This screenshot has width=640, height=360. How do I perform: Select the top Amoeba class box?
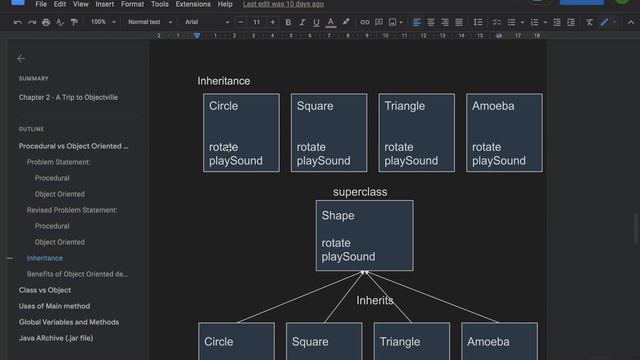click(504, 133)
